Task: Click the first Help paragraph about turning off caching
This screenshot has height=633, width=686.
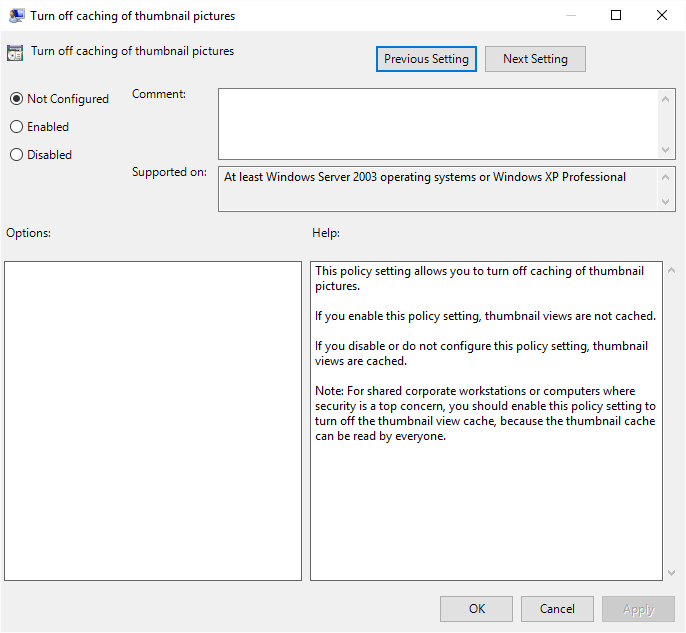Action: [480, 278]
